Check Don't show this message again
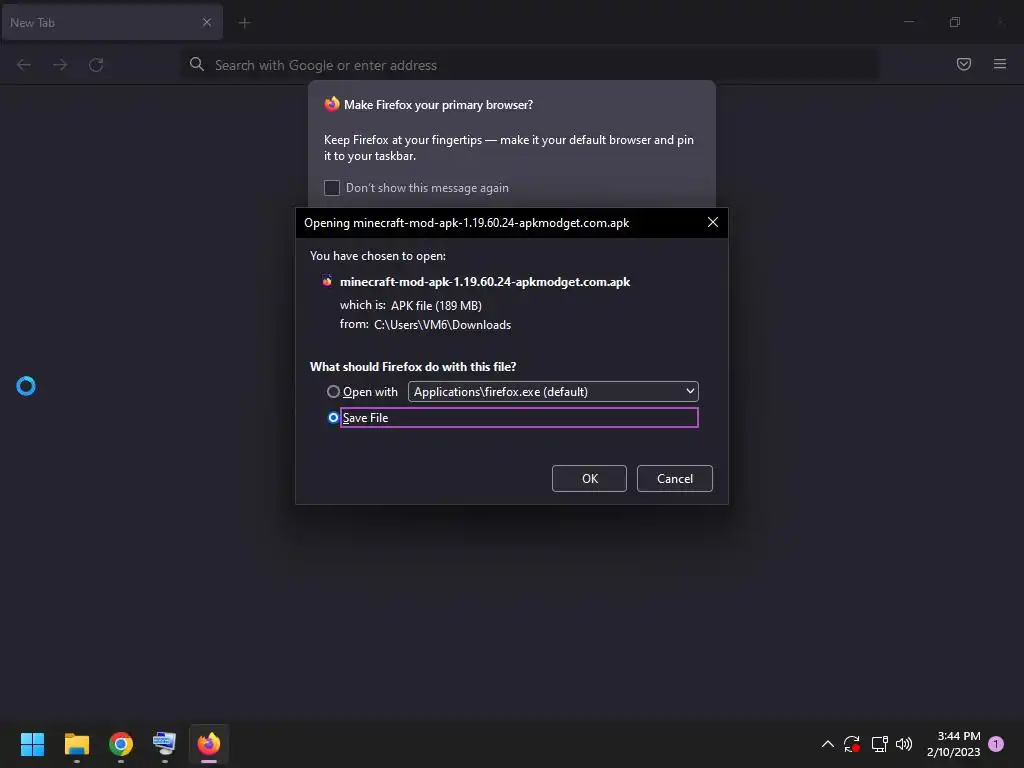1024x768 pixels. click(x=332, y=188)
